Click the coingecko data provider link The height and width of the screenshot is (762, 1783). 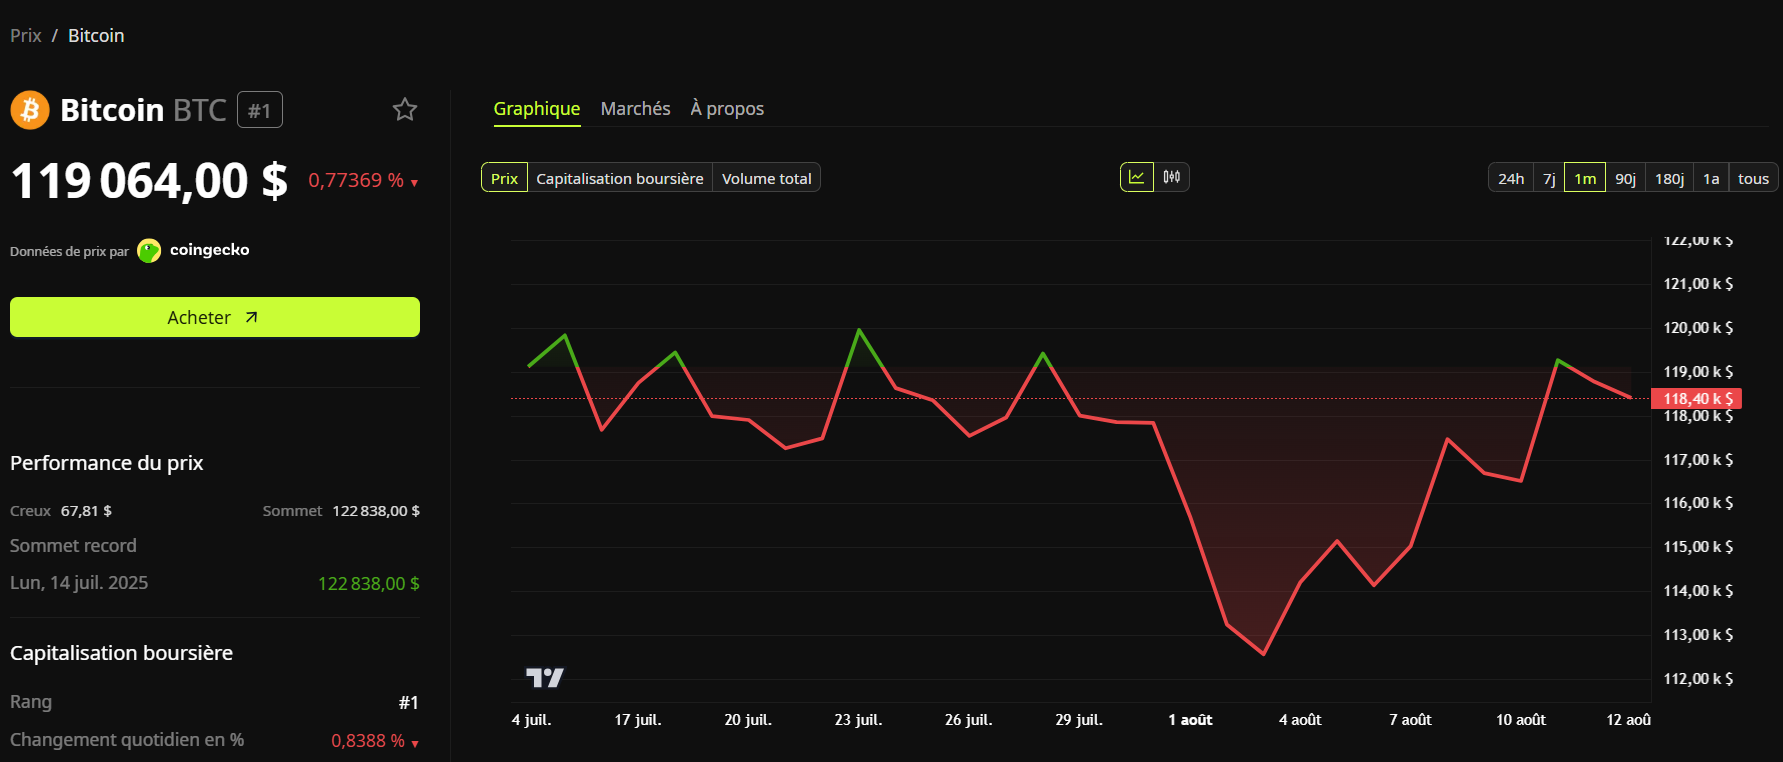[x=210, y=250]
